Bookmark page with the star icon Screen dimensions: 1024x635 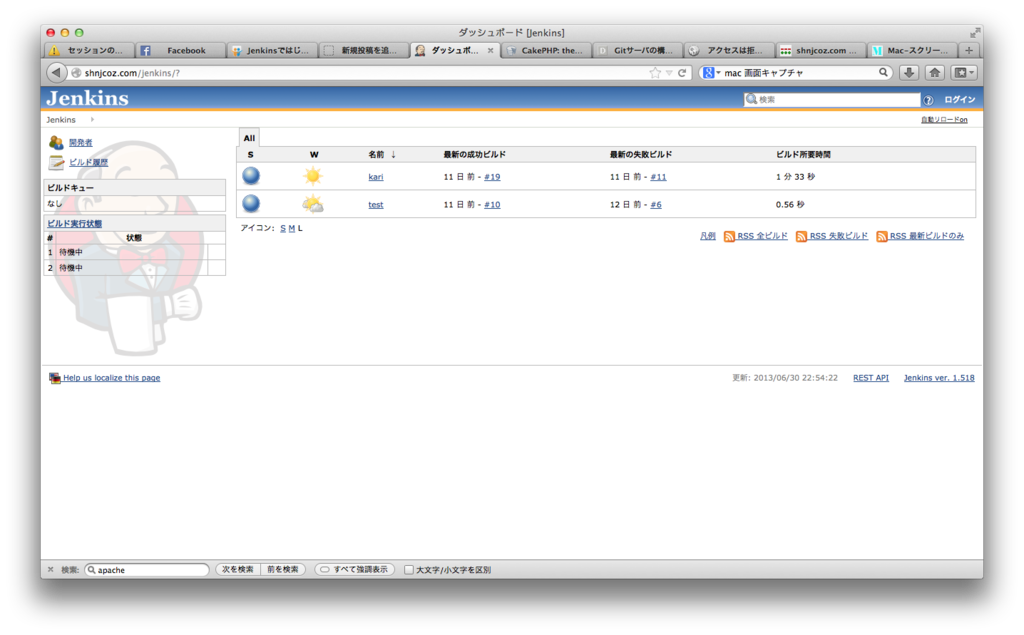tap(655, 73)
